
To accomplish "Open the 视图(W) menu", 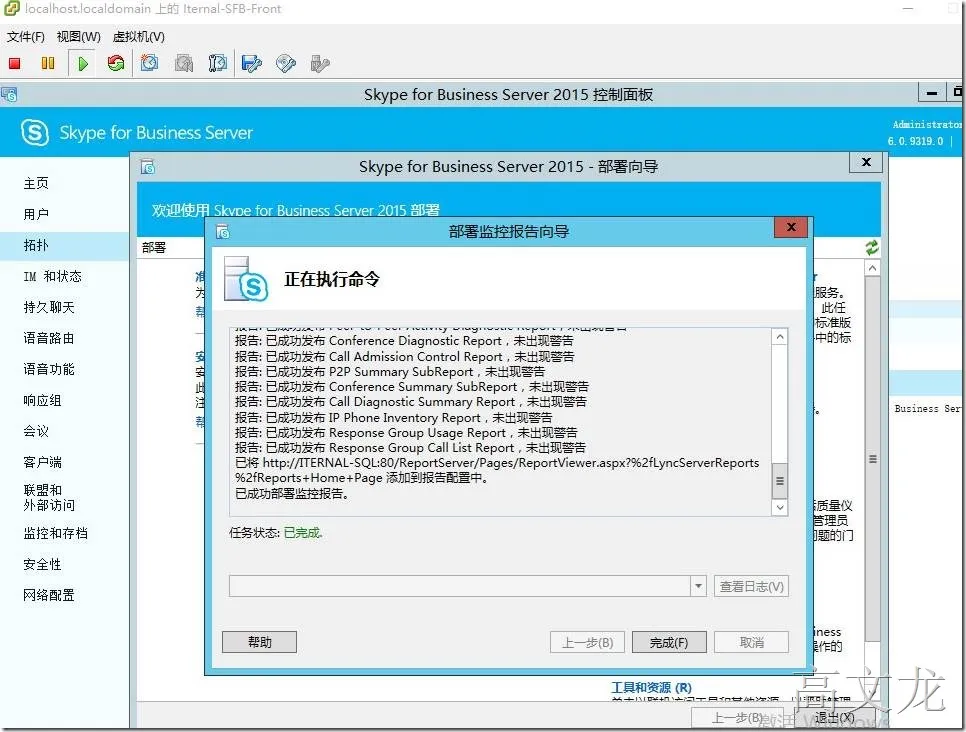I will 79,36.
